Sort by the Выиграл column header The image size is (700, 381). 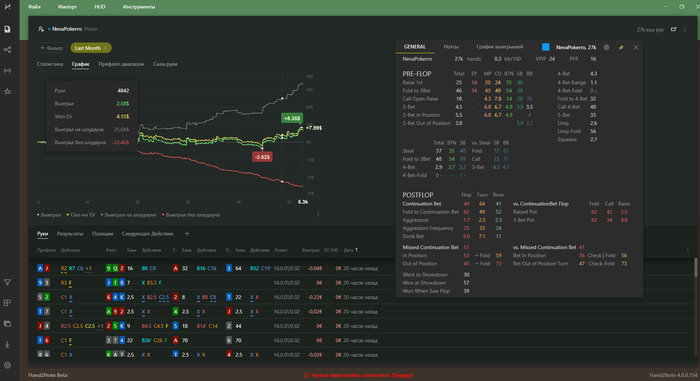click(311, 250)
